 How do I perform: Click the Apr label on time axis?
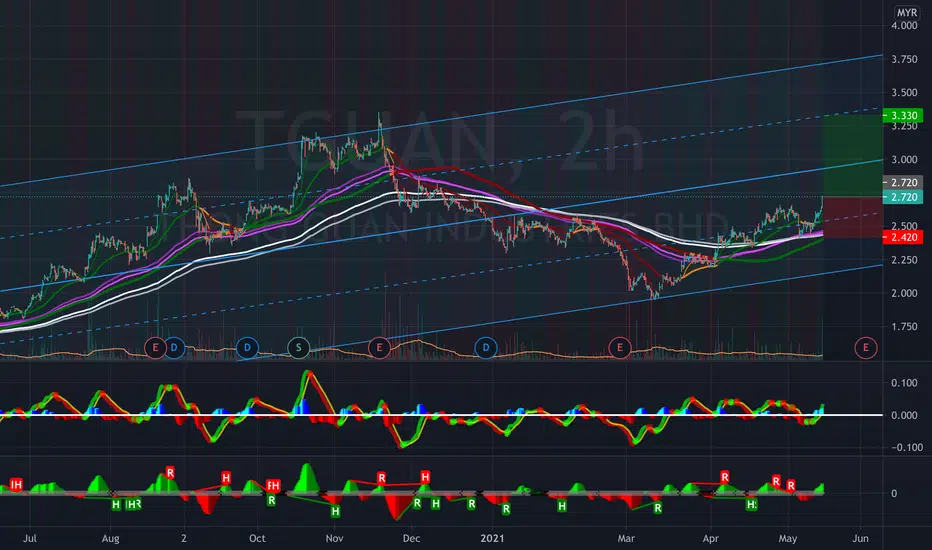click(x=710, y=538)
